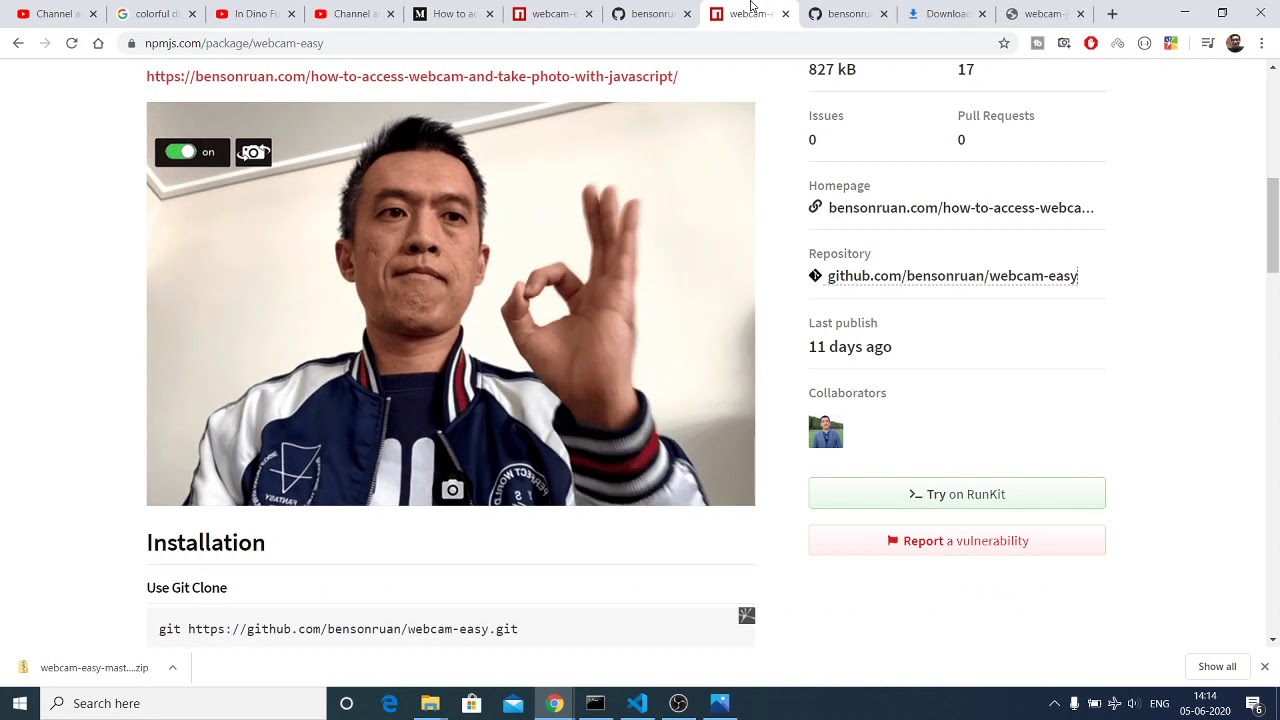Screen dimensions: 1280x720
Task: Reload the npmjs page
Action: point(71,43)
